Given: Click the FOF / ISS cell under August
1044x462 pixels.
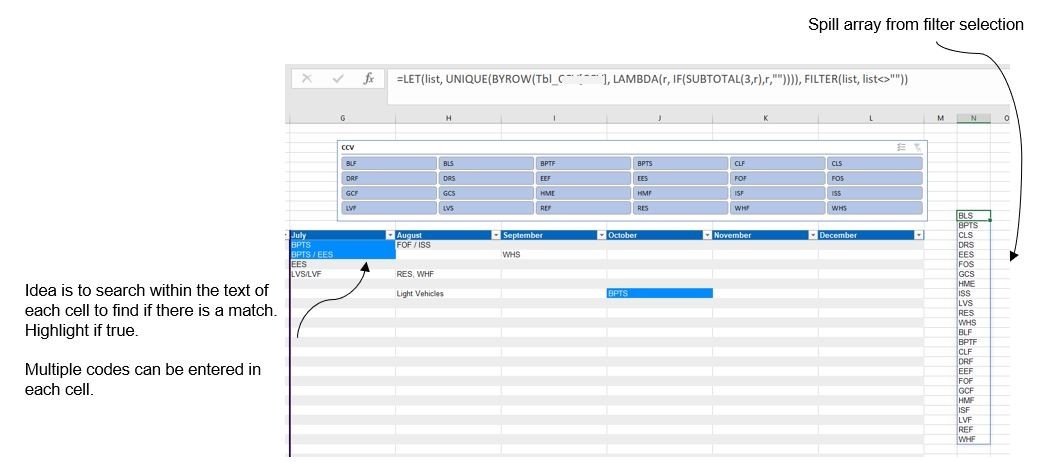Looking at the screenshot, I should pos(448,245).
